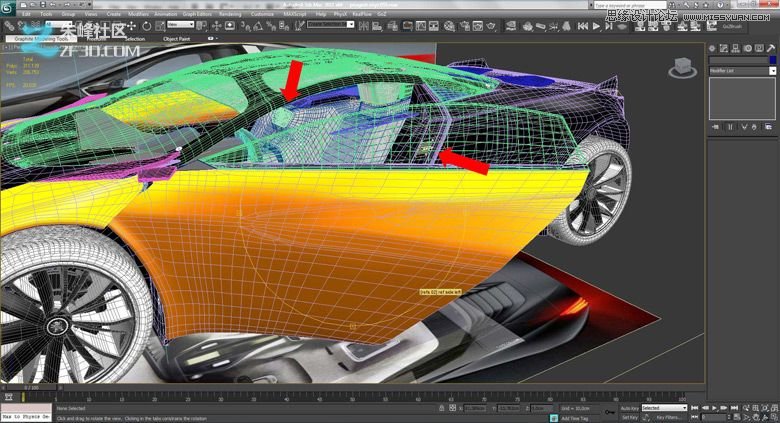This screenshot has width=780, height=423.
Task: Open the Hierarchy command panel tab
Action: (x=735, y=48)
